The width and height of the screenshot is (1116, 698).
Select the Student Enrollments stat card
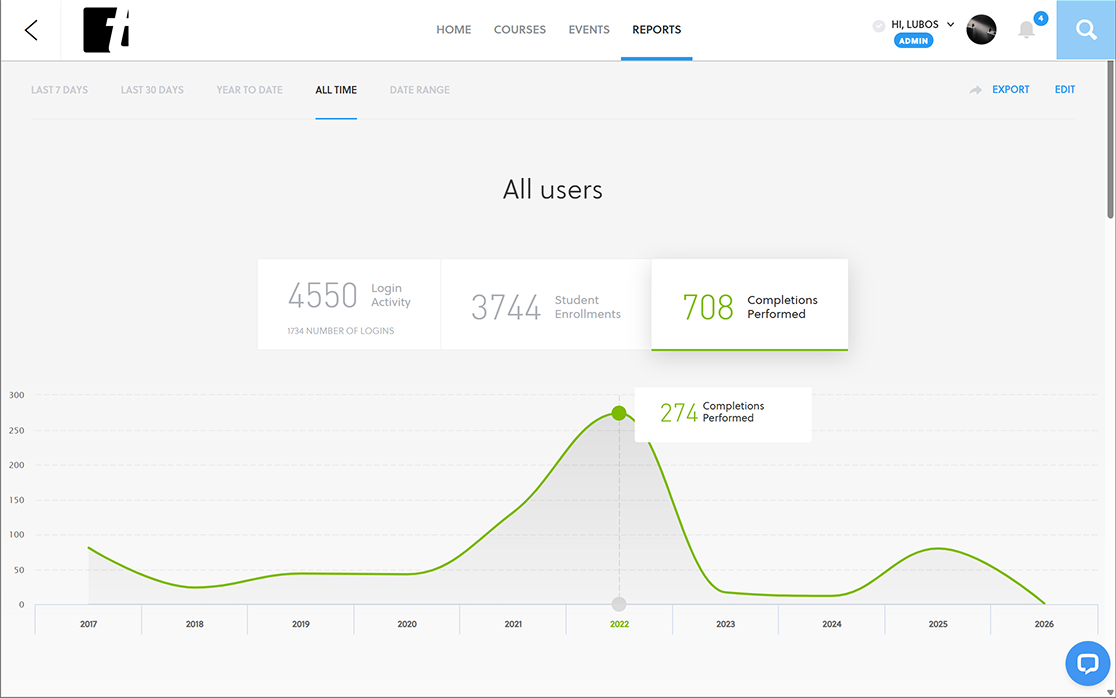click(546, 305)
